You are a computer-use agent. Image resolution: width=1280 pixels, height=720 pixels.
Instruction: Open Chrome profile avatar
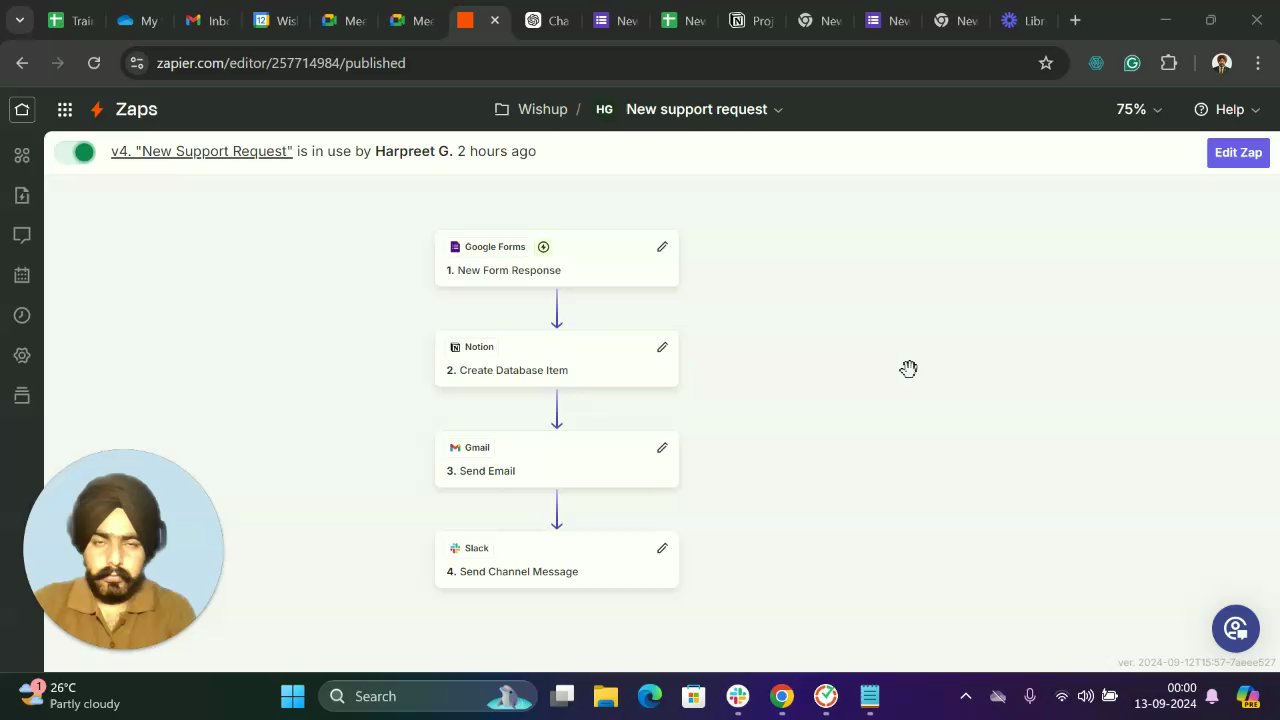1221,63
